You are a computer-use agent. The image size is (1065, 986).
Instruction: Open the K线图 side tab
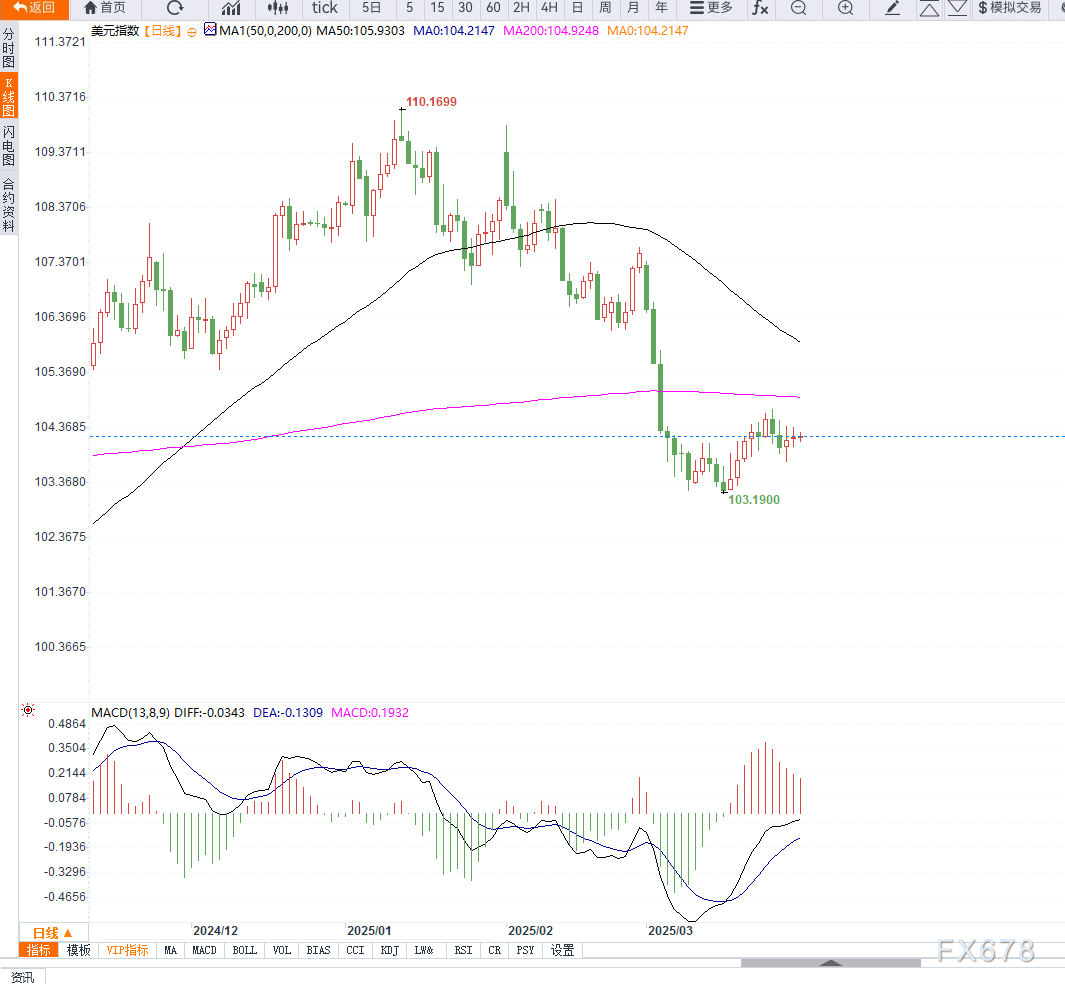tap(9, 97)
